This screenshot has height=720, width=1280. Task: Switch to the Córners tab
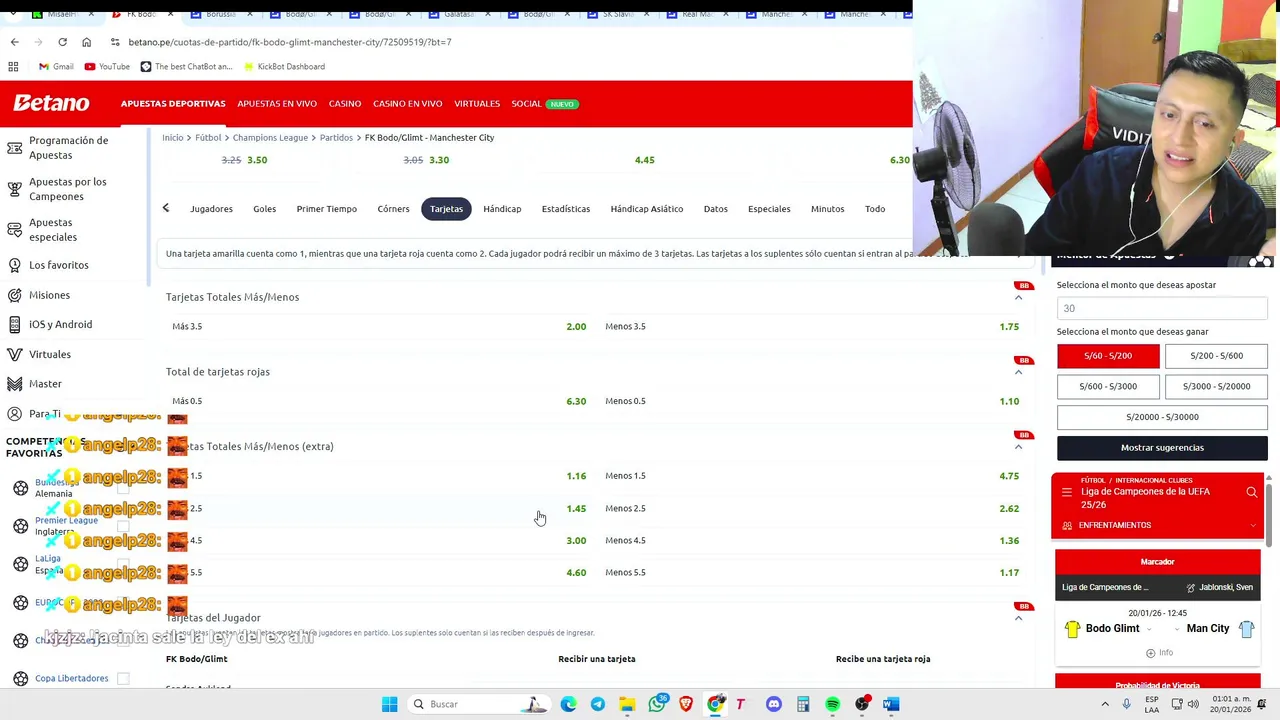393,209
